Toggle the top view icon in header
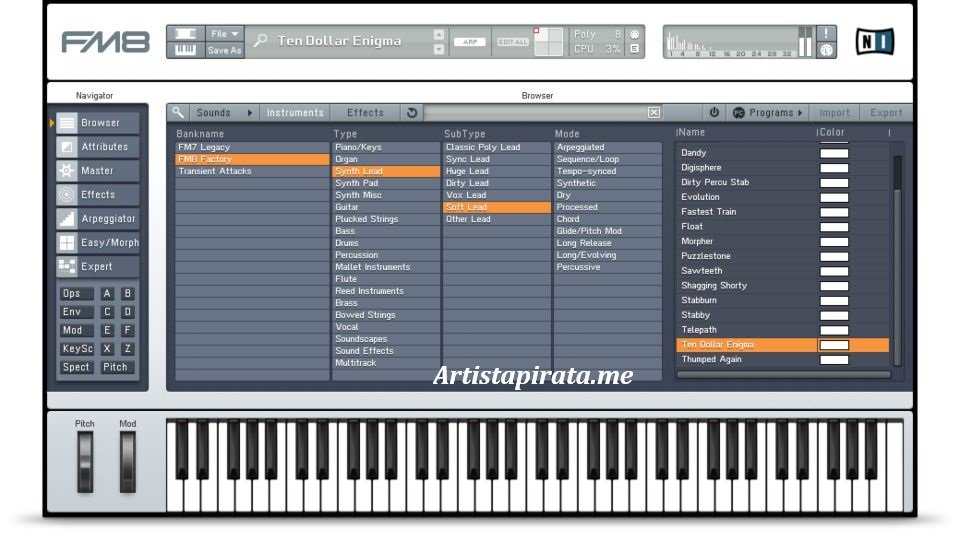 tap(186, 34)
